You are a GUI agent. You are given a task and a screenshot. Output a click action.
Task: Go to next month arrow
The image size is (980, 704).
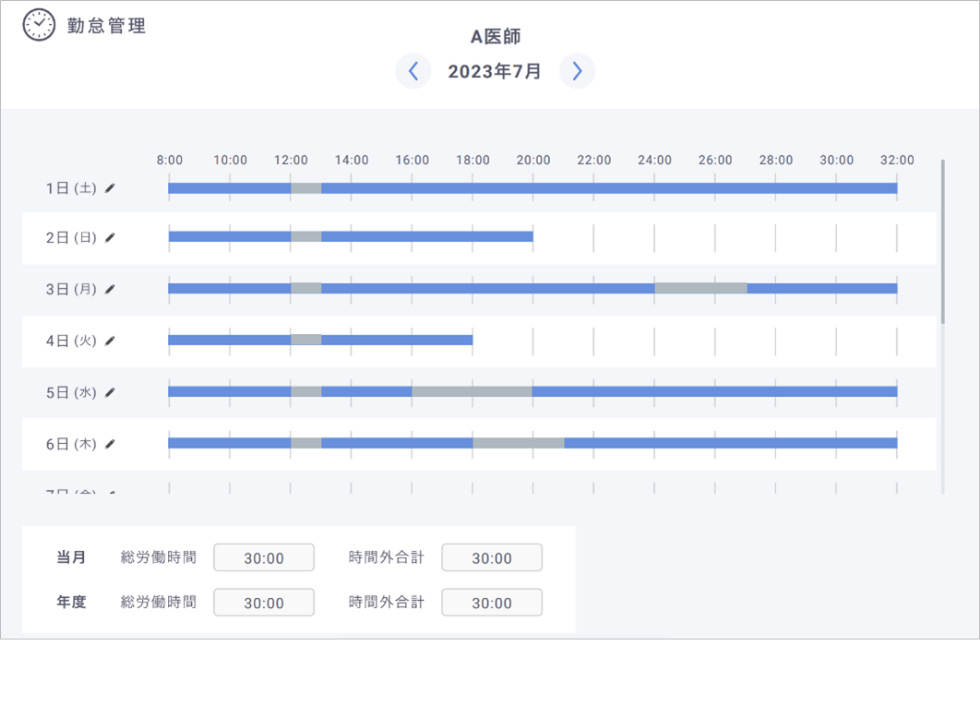[x=577, y=71]
